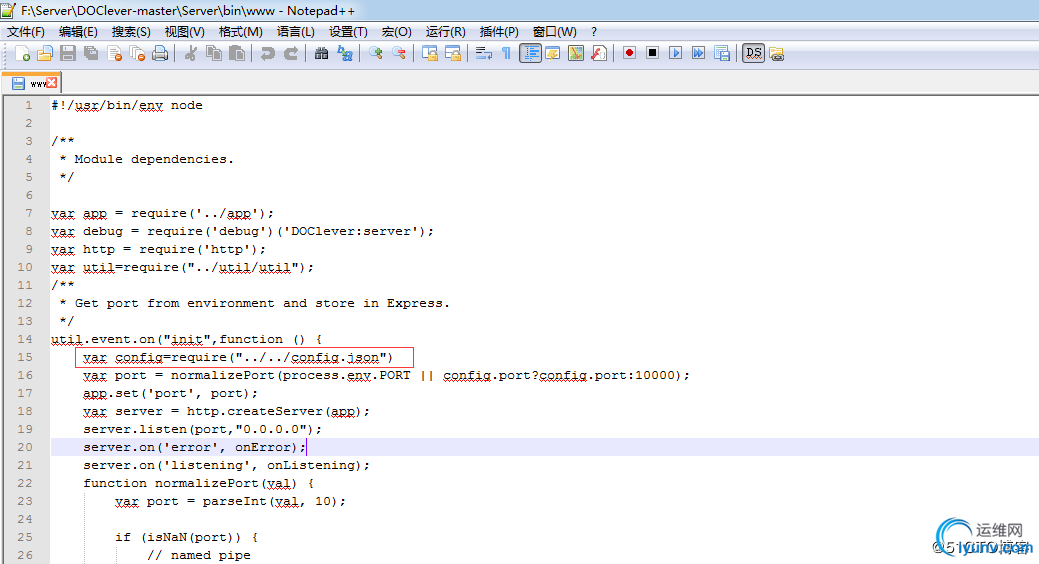Toggle synchronize horizontal scrolling icon
Image resolution: width=1039 pixels, height=564 pixels.
point(453,54)
